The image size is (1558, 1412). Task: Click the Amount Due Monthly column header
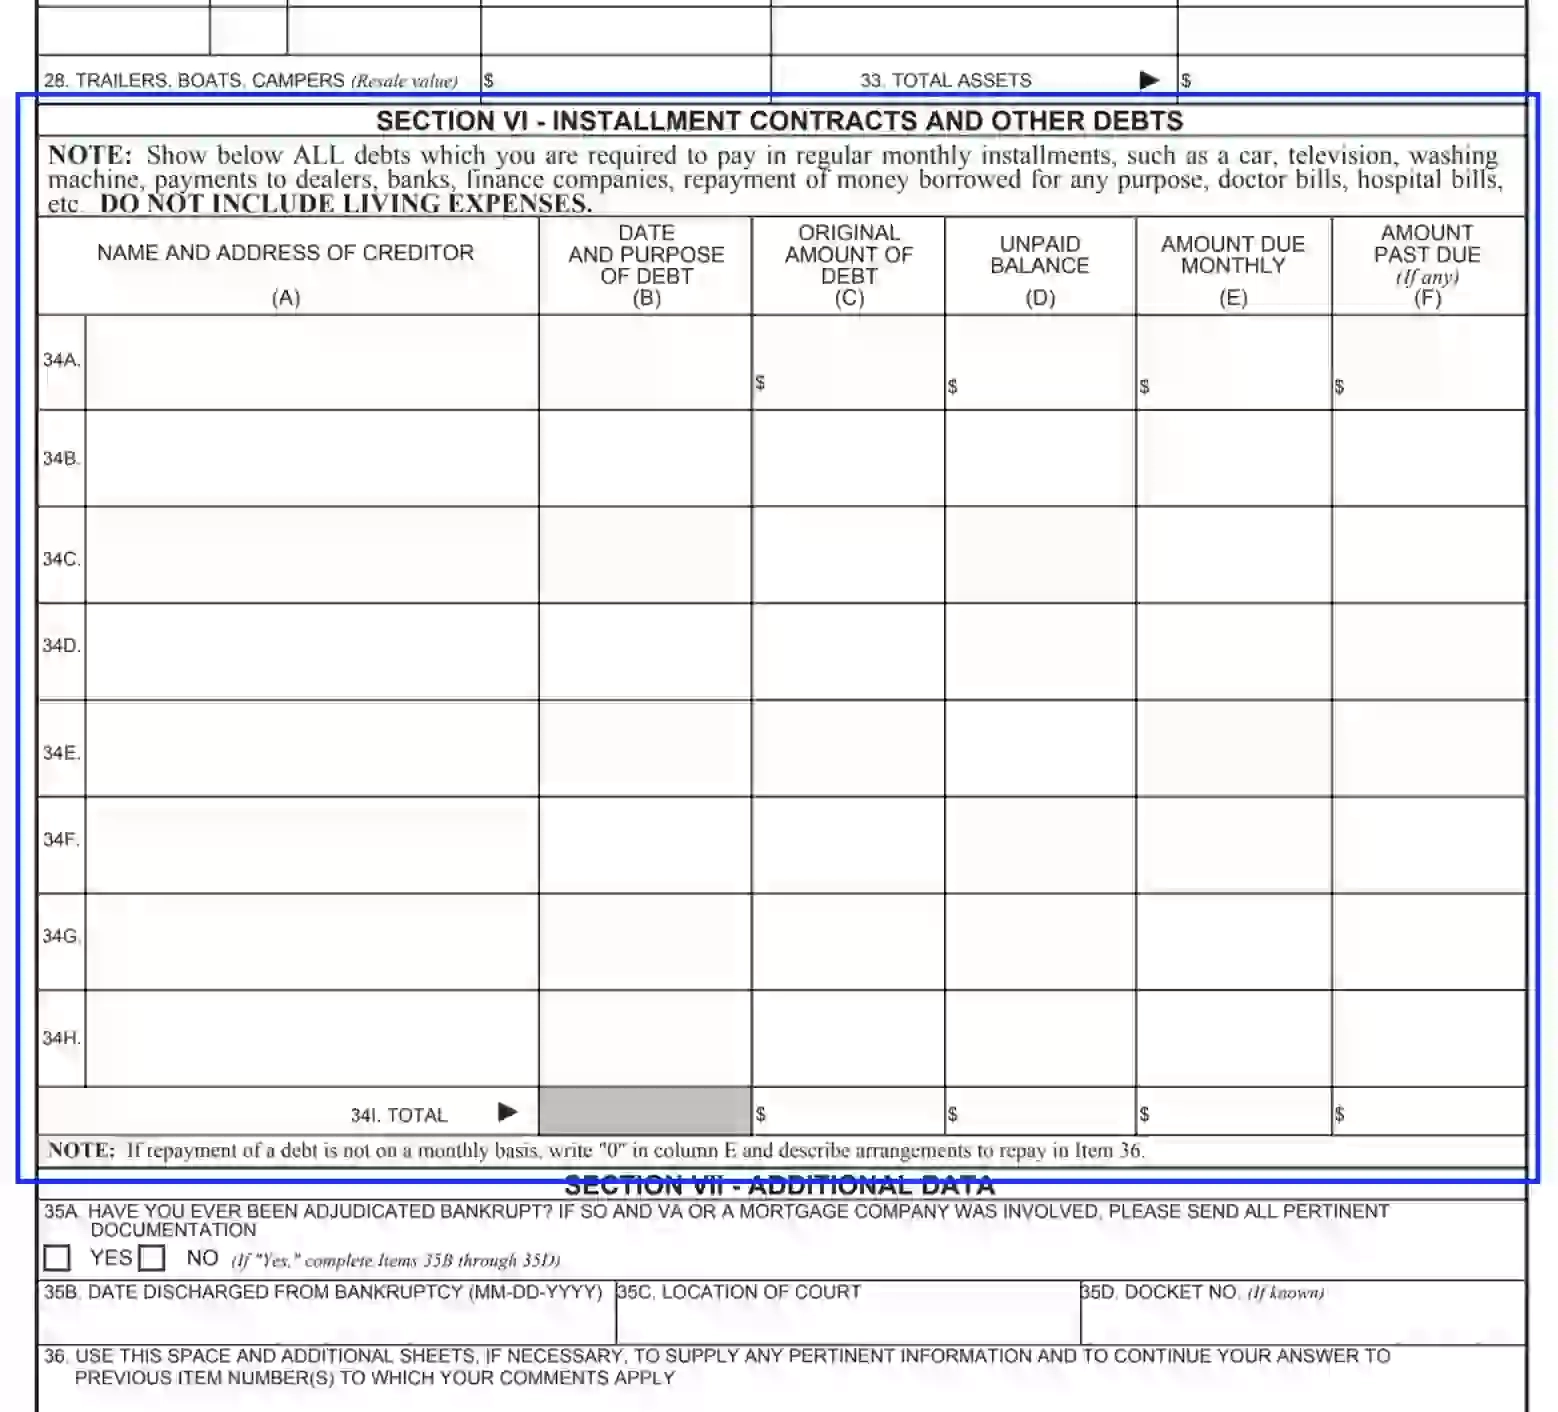(1233, 255)
